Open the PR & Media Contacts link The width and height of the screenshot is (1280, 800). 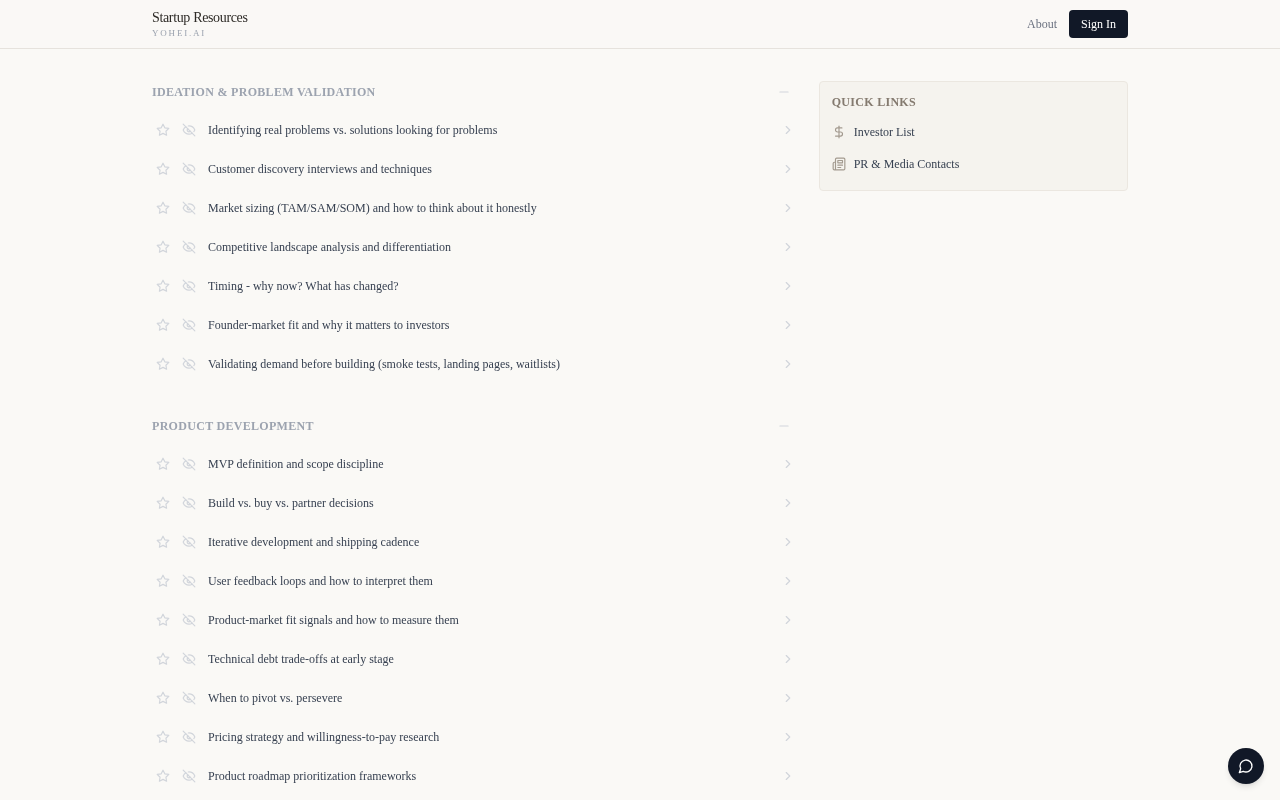coord(906,164)
